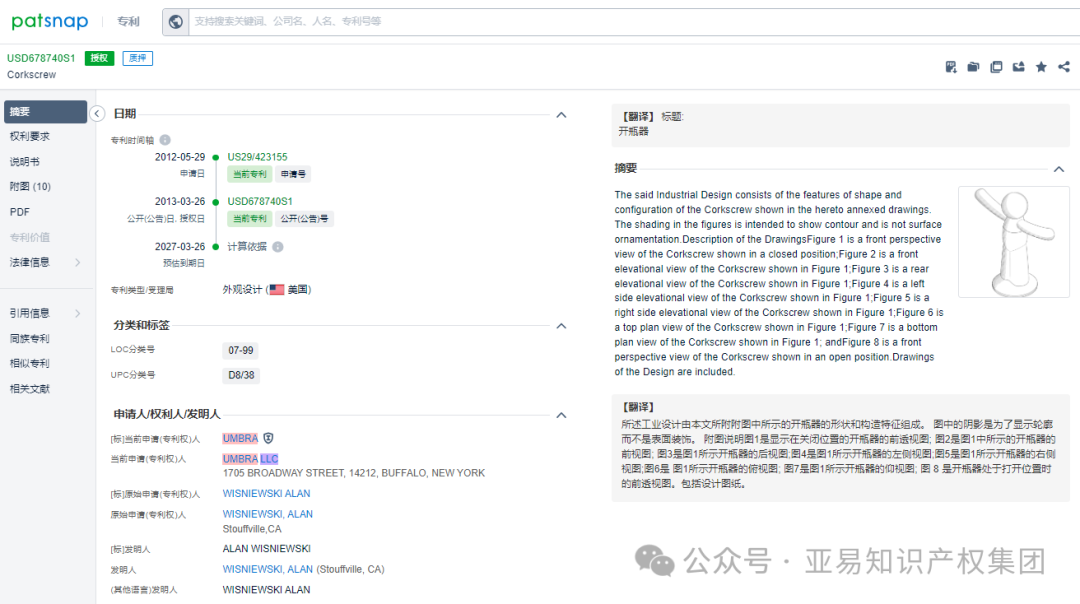Viewport: 1080px width, 604px height.
Task: Click inventor link WISNIEWSKI, ALAN (Stouffville, CA)
Action: tap(267, 569)
